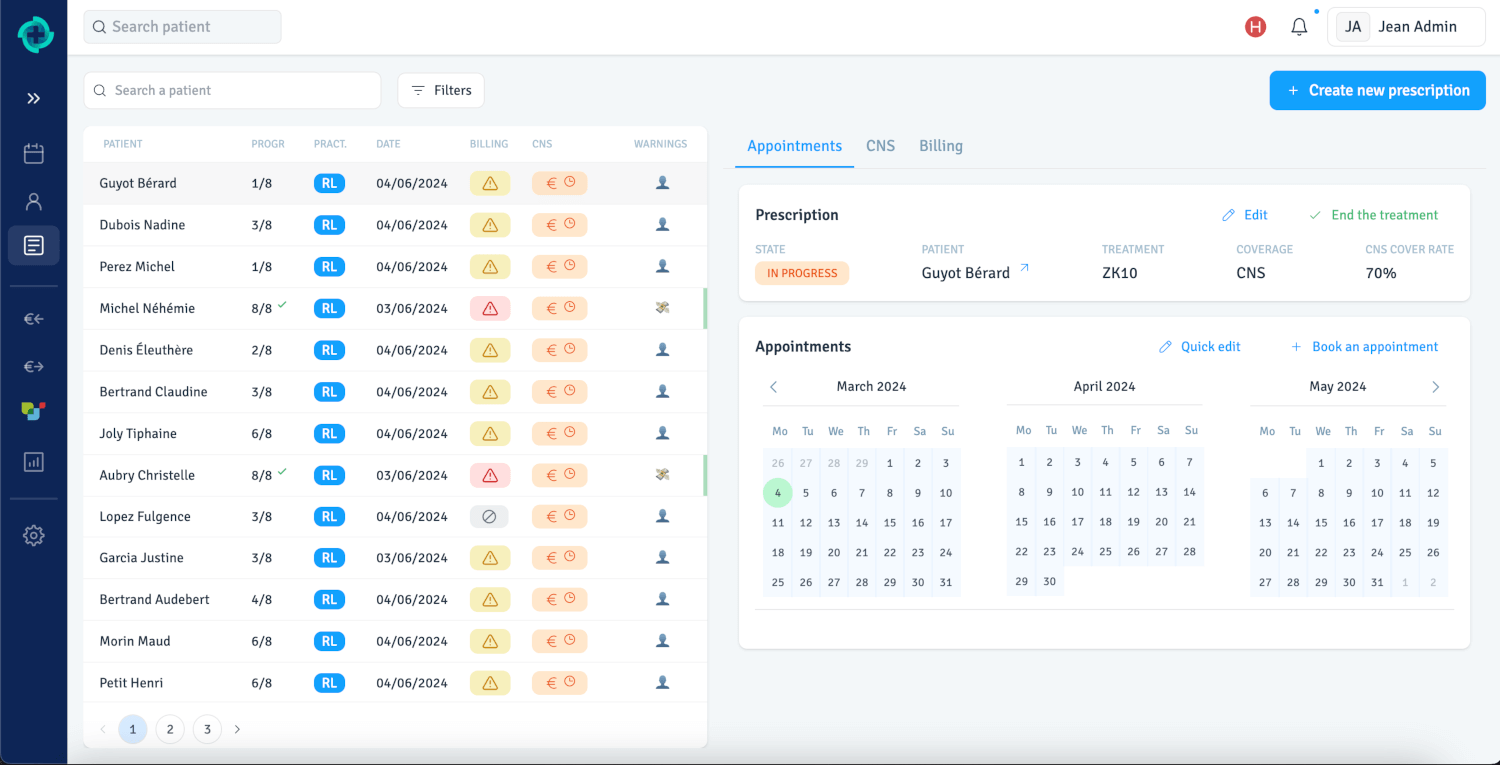Viewport: 1500px width, 765px height.
Task: Go to page 2 of patient list
Action: tap(170, 730)
